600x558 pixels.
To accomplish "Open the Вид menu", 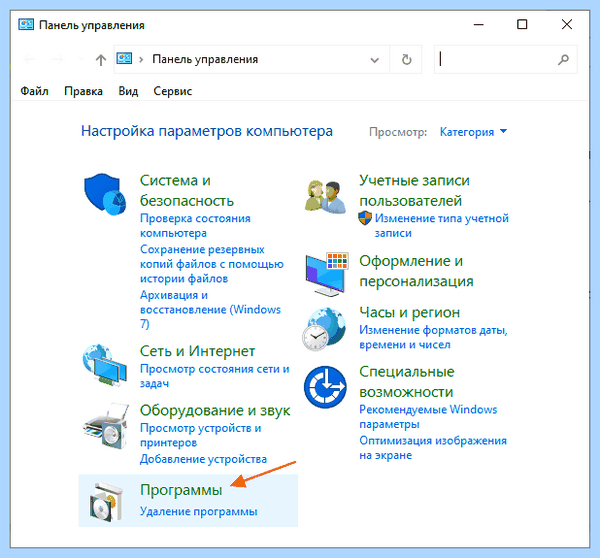I will coord(128,91).
